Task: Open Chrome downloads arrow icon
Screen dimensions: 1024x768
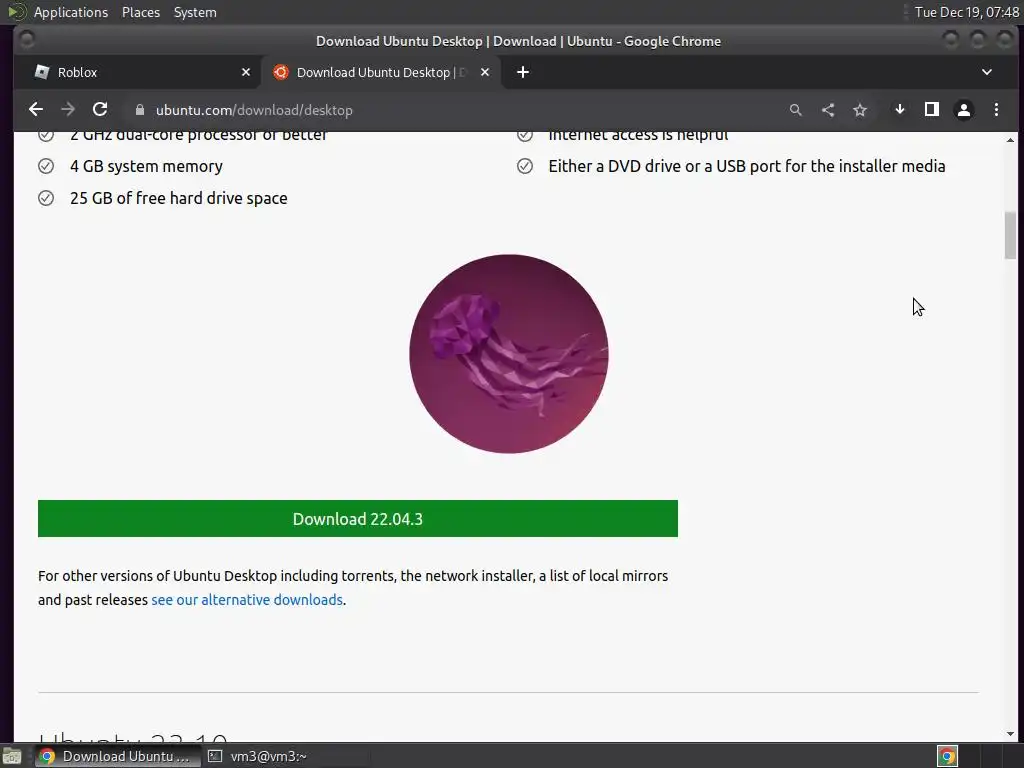Action: coord(900,110)
